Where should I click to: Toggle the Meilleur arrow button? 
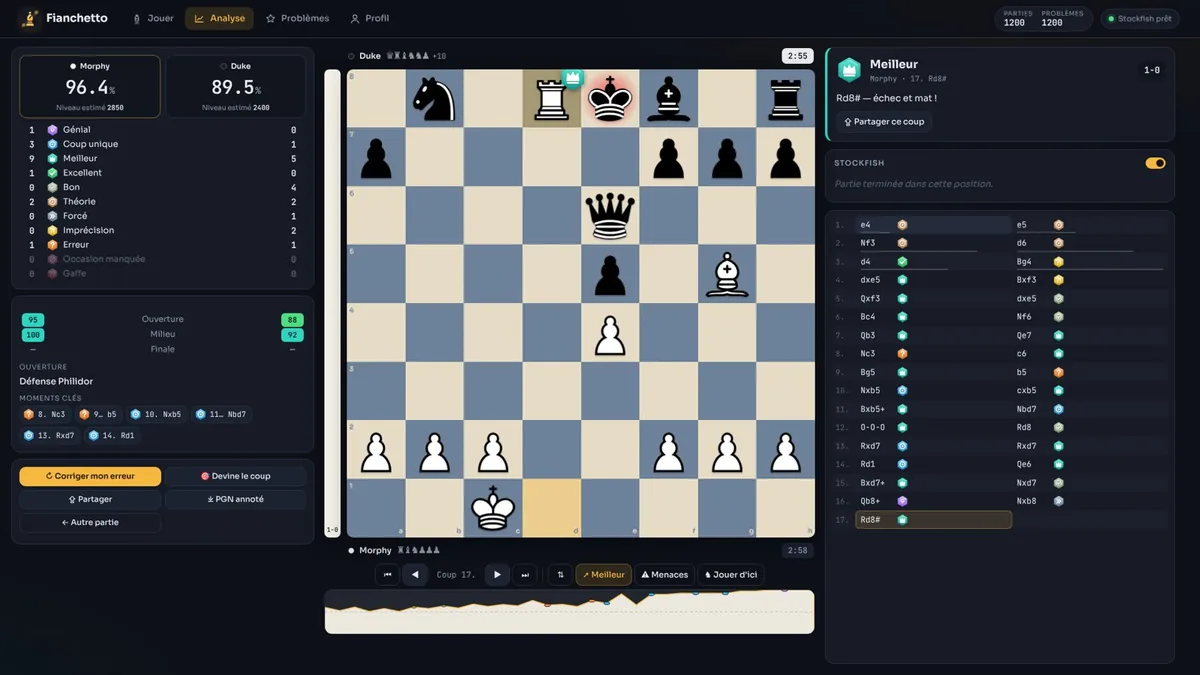pyautogui.click(x=603, y=575)
